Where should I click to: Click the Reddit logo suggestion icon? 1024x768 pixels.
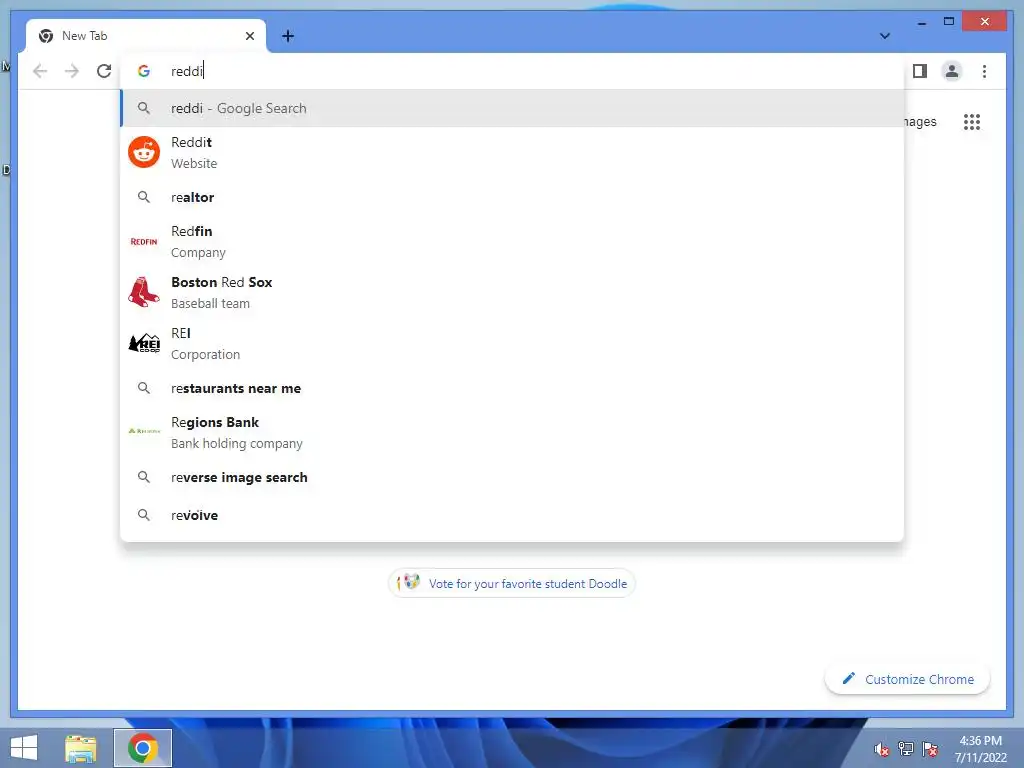(144, 152)
